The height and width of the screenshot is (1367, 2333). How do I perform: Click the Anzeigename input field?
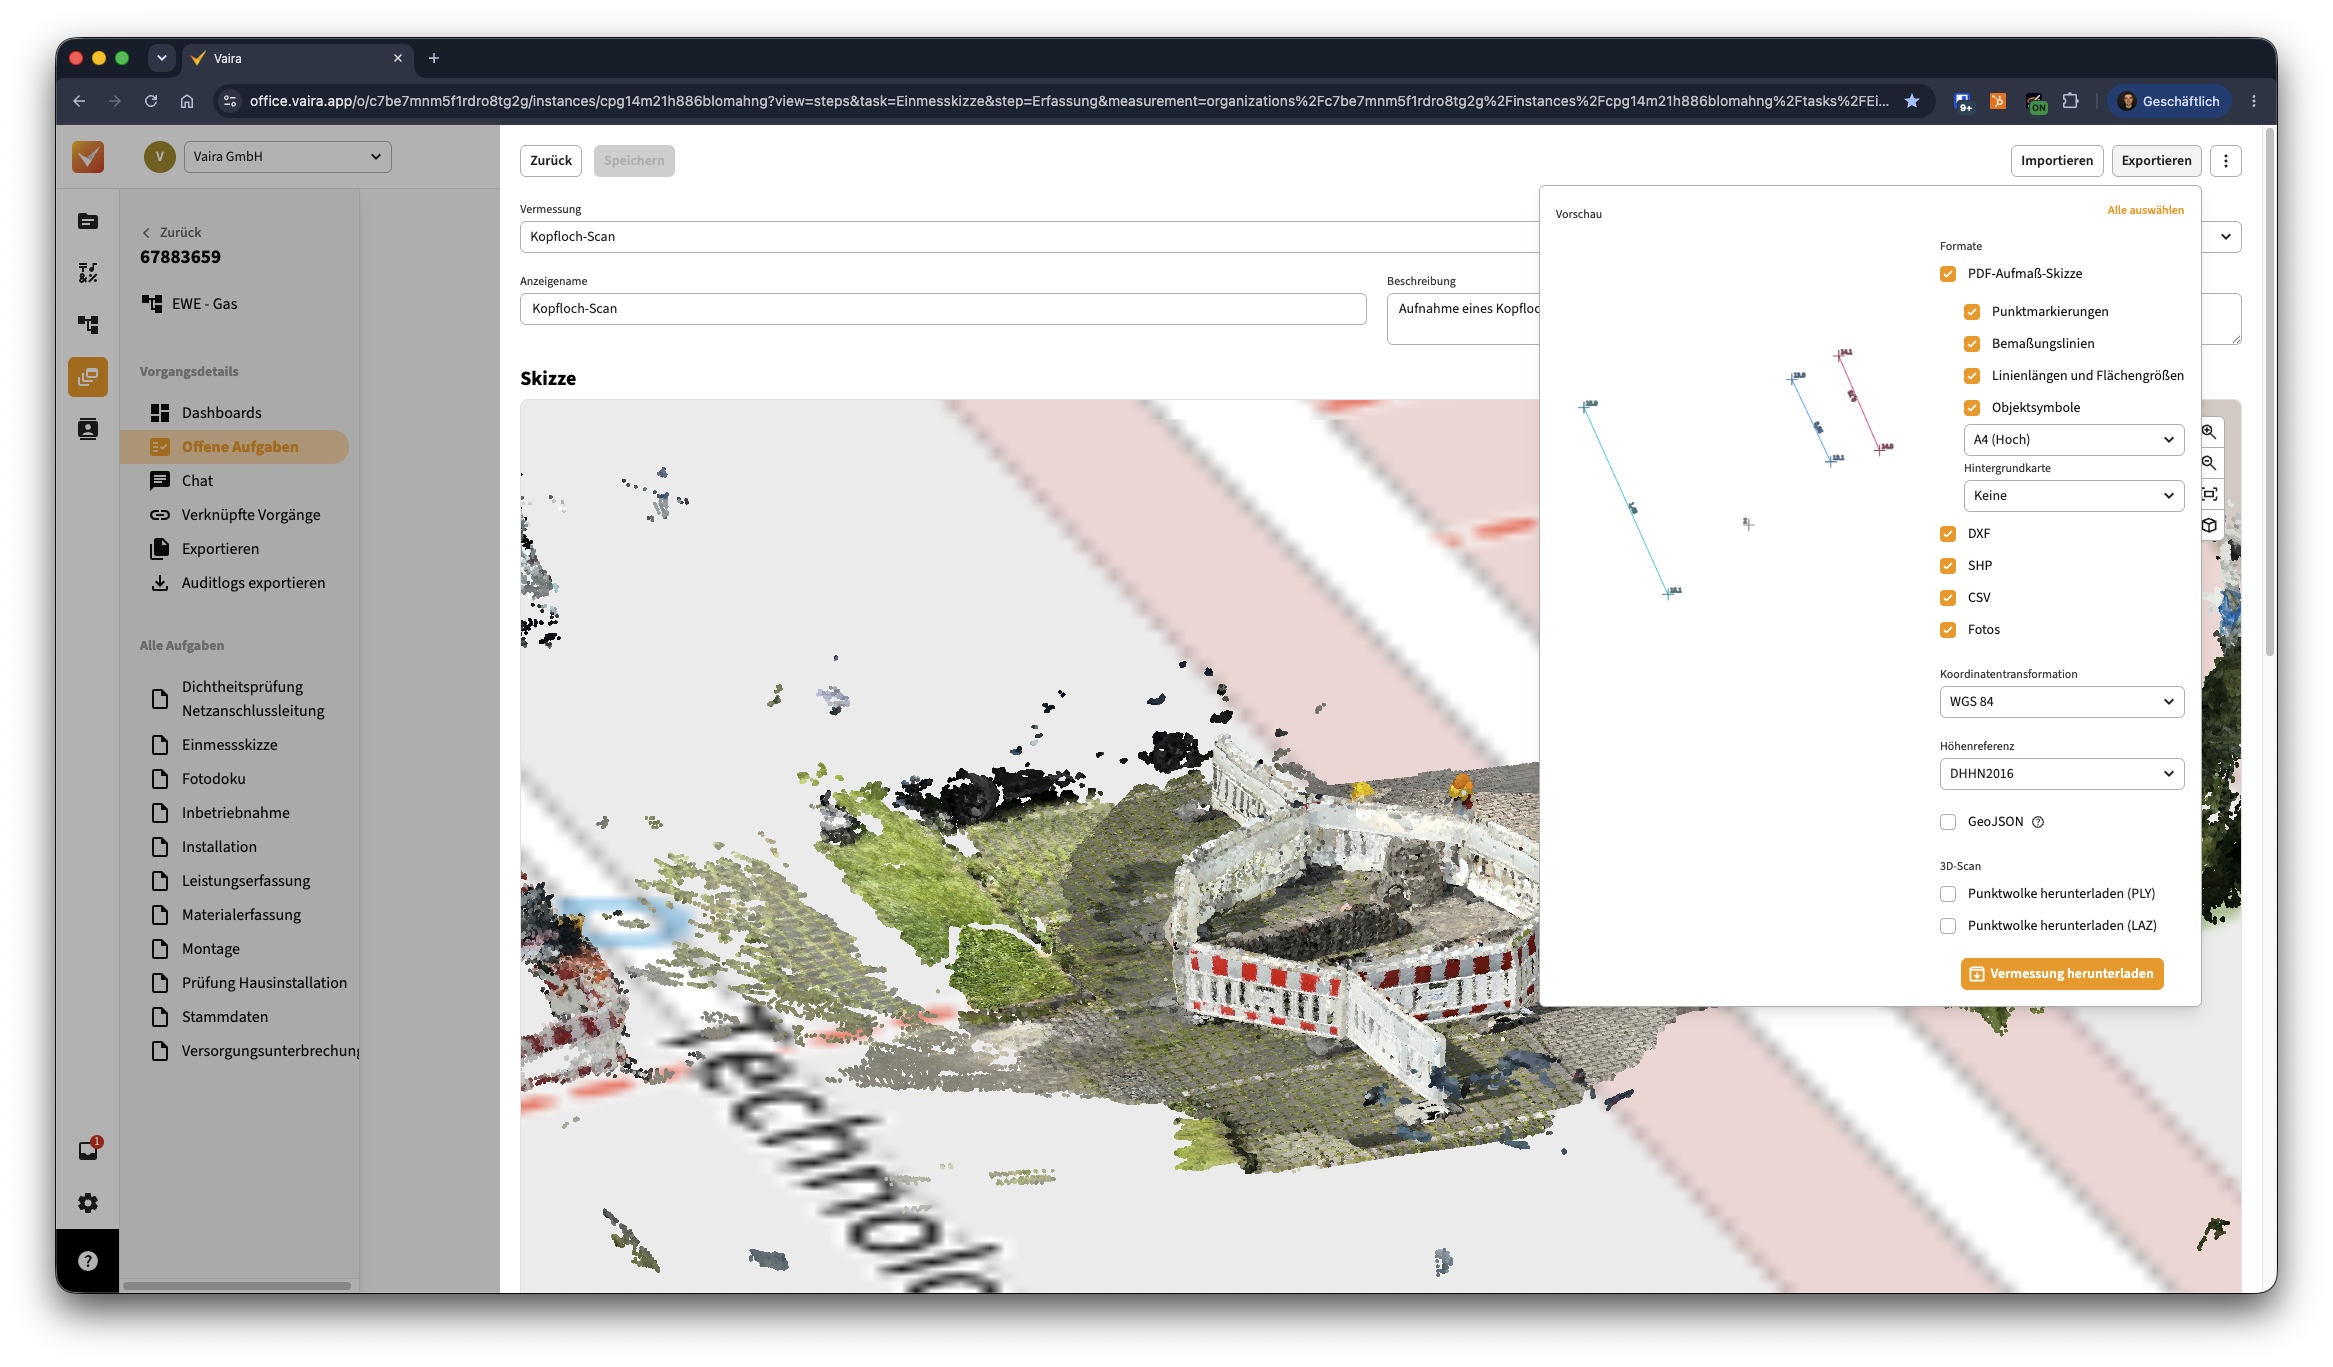pyautogui.click(x=943, y=309)
